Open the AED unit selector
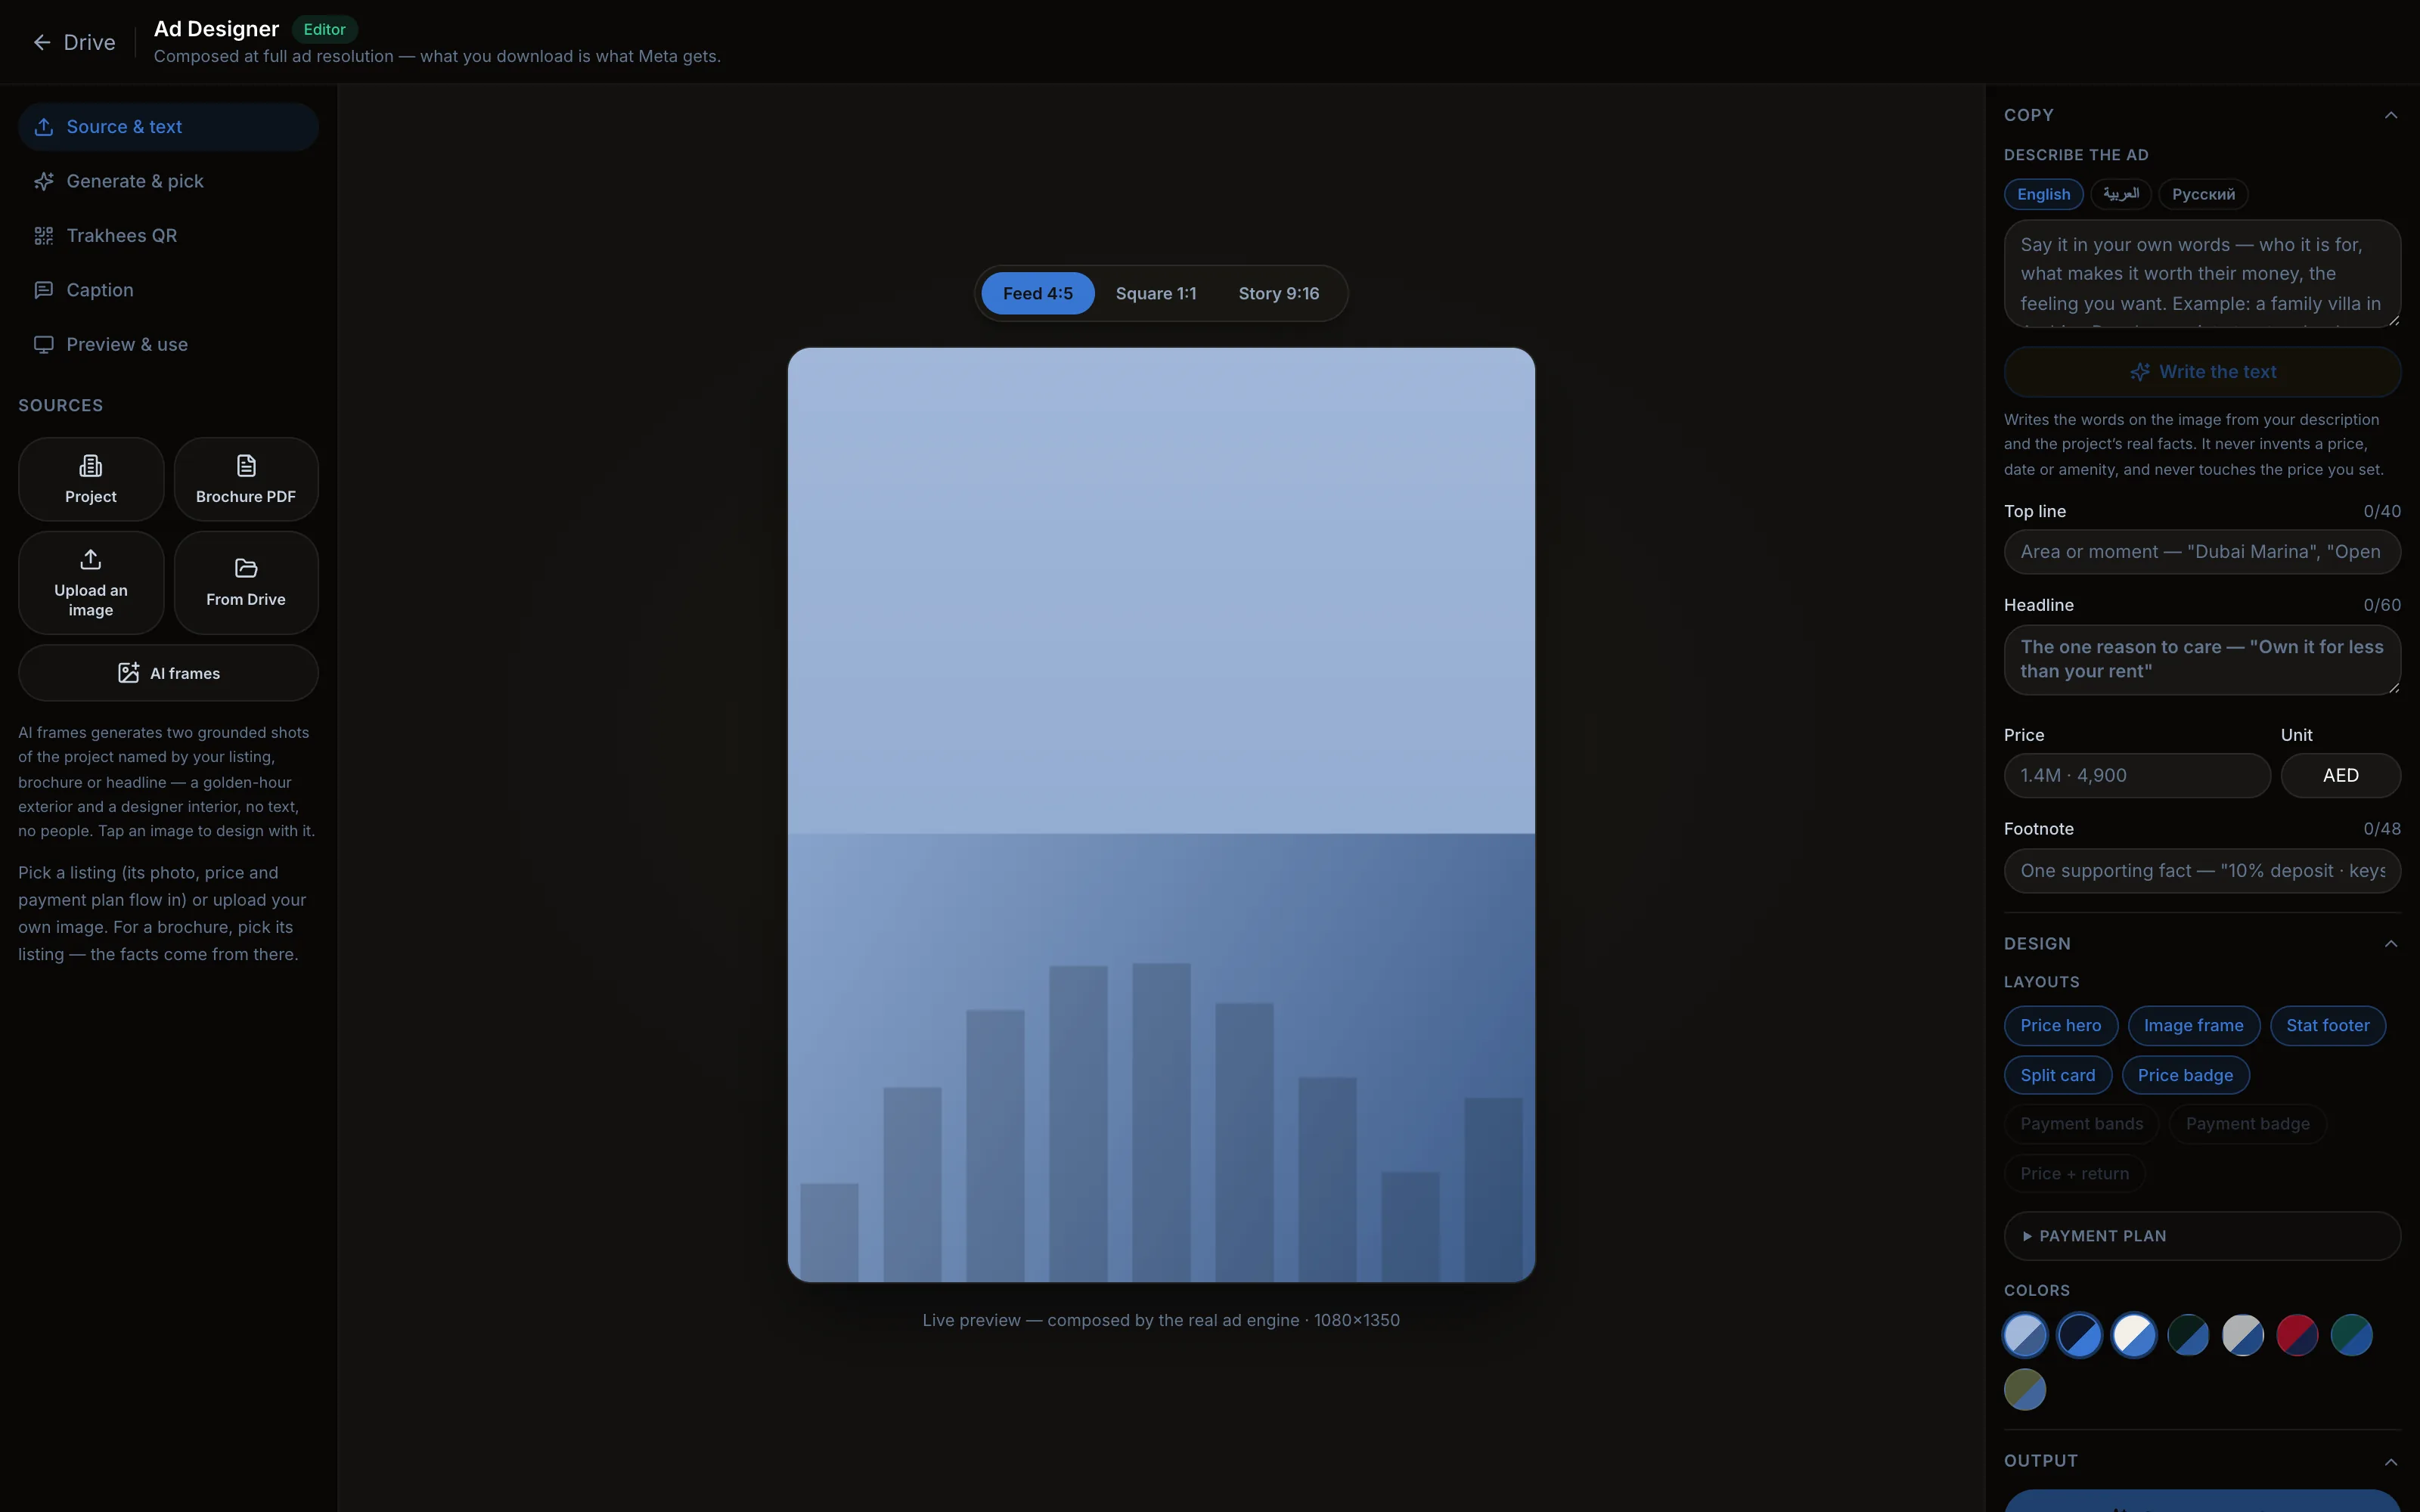The height and width of the screenshot is (1512, 2420). (x=2340, y=775)
